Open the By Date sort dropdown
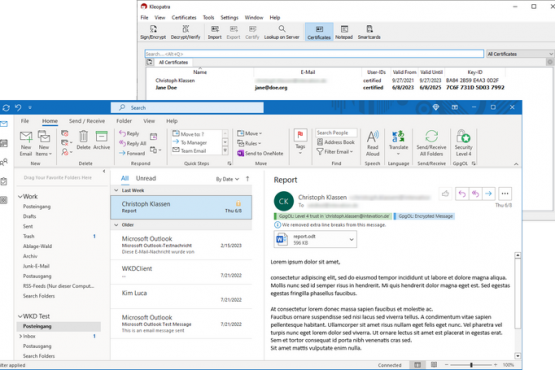Screen dimensions: 555x370 pos(228,179)
